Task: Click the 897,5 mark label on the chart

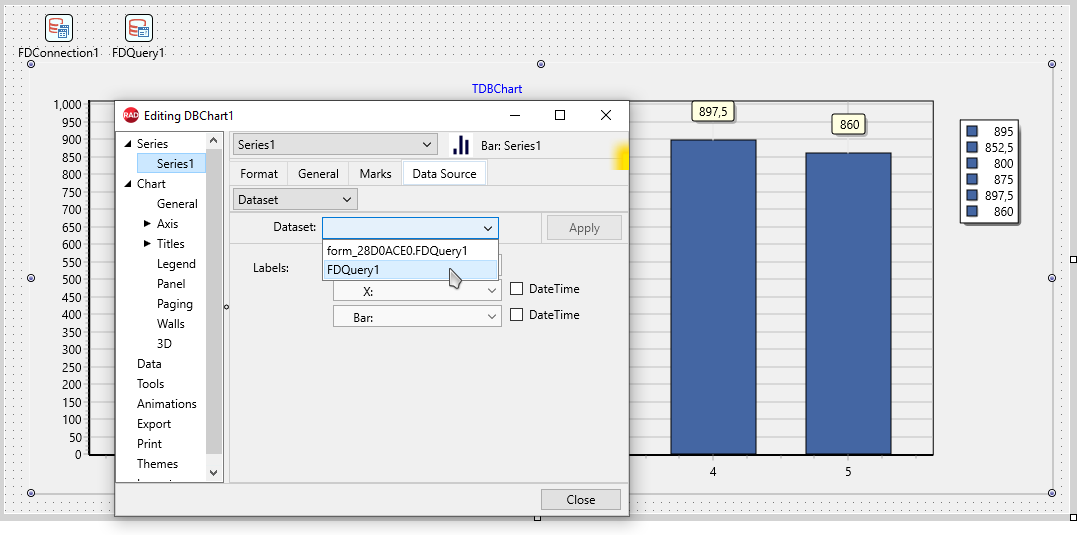Action: 713,112
